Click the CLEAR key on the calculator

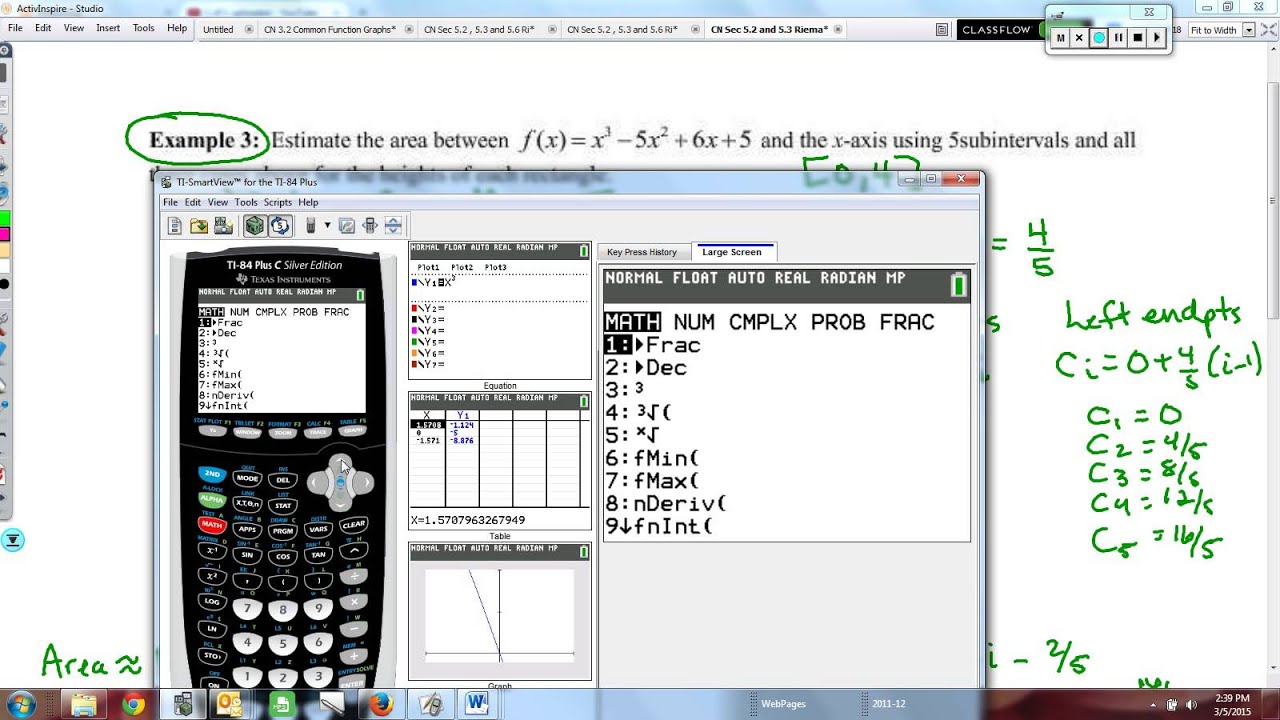[x=354, y=525]
